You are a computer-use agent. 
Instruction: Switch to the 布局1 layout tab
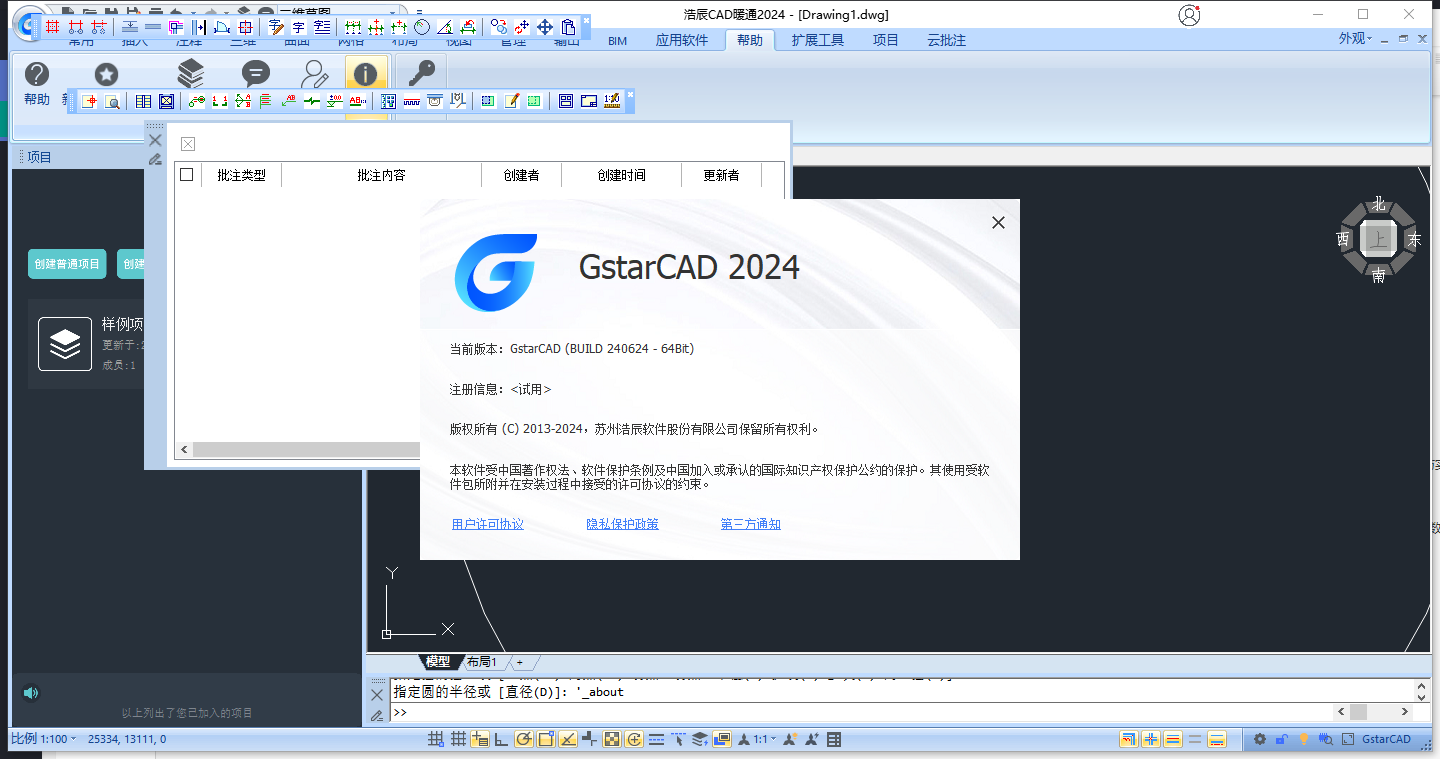pos(482,662)
